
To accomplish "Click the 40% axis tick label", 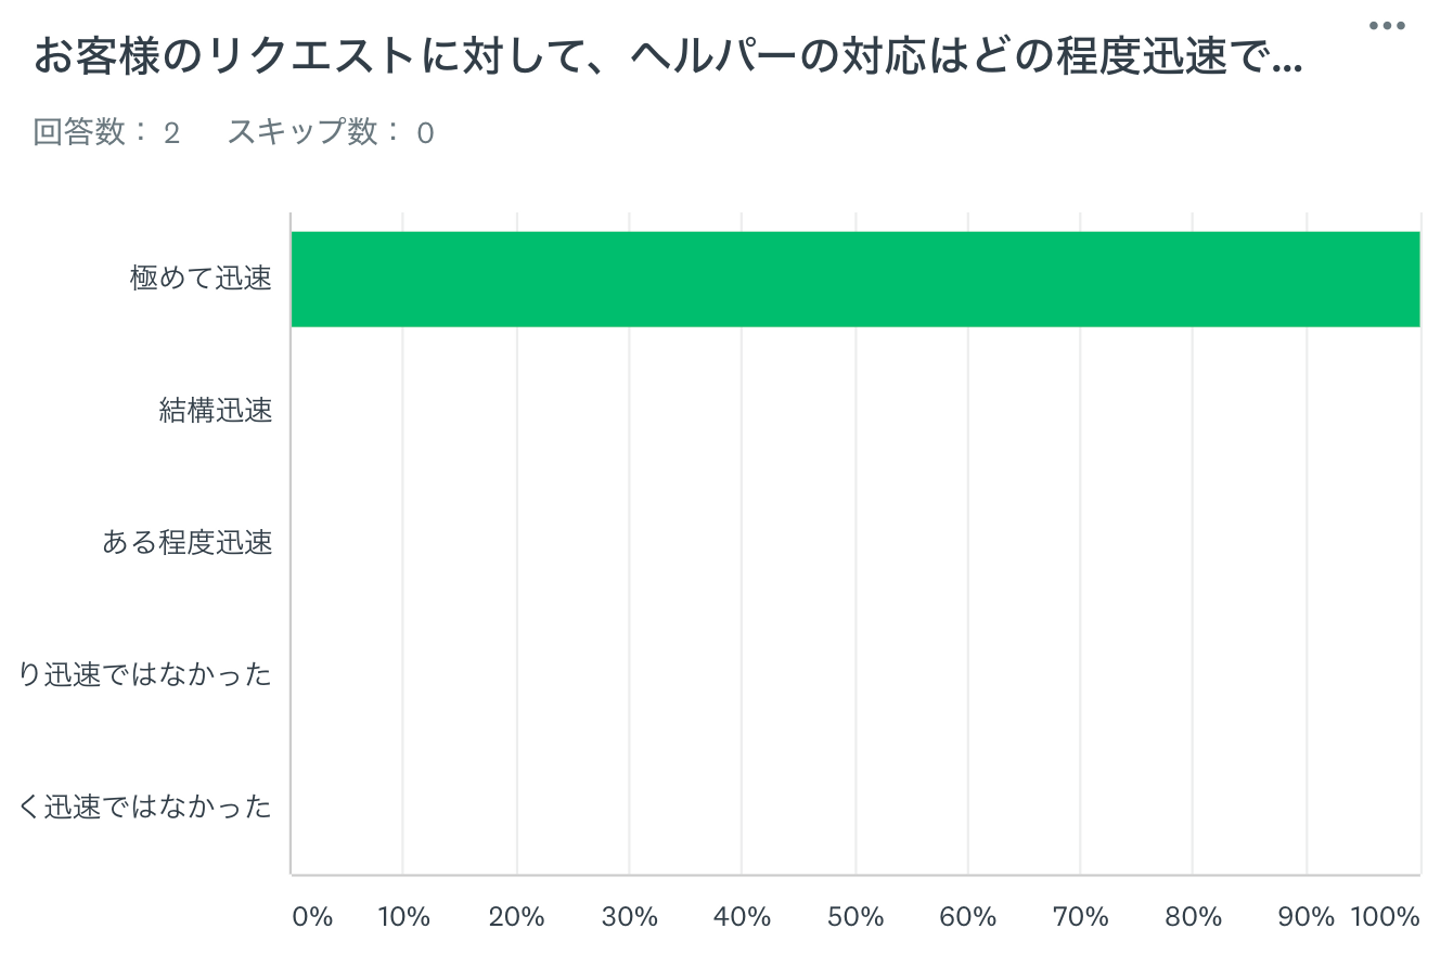I will pyautogui.click(x=741, y=917).
